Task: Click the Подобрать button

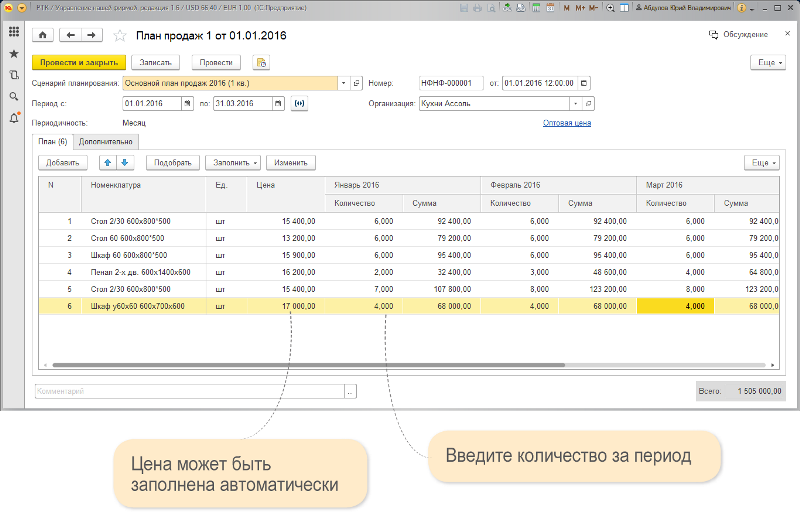Action: click(x=172, y=163)
